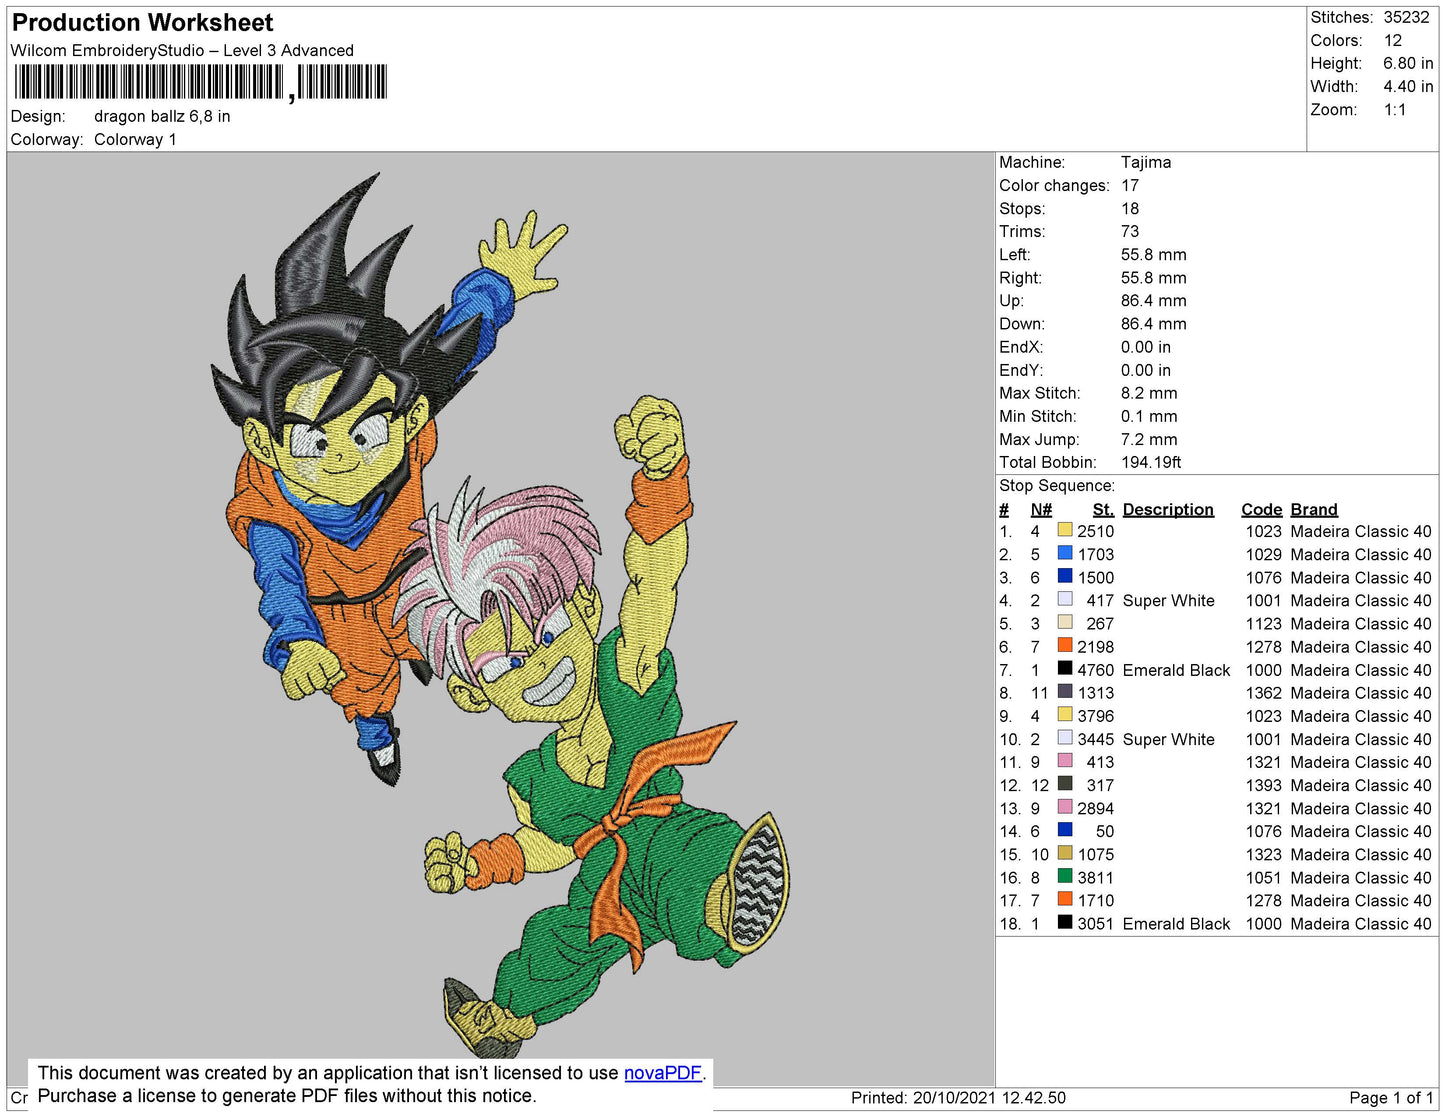Select code '1051' in stop row 16
This screenshot has width=1445, height=1117.
[1263, 878]
